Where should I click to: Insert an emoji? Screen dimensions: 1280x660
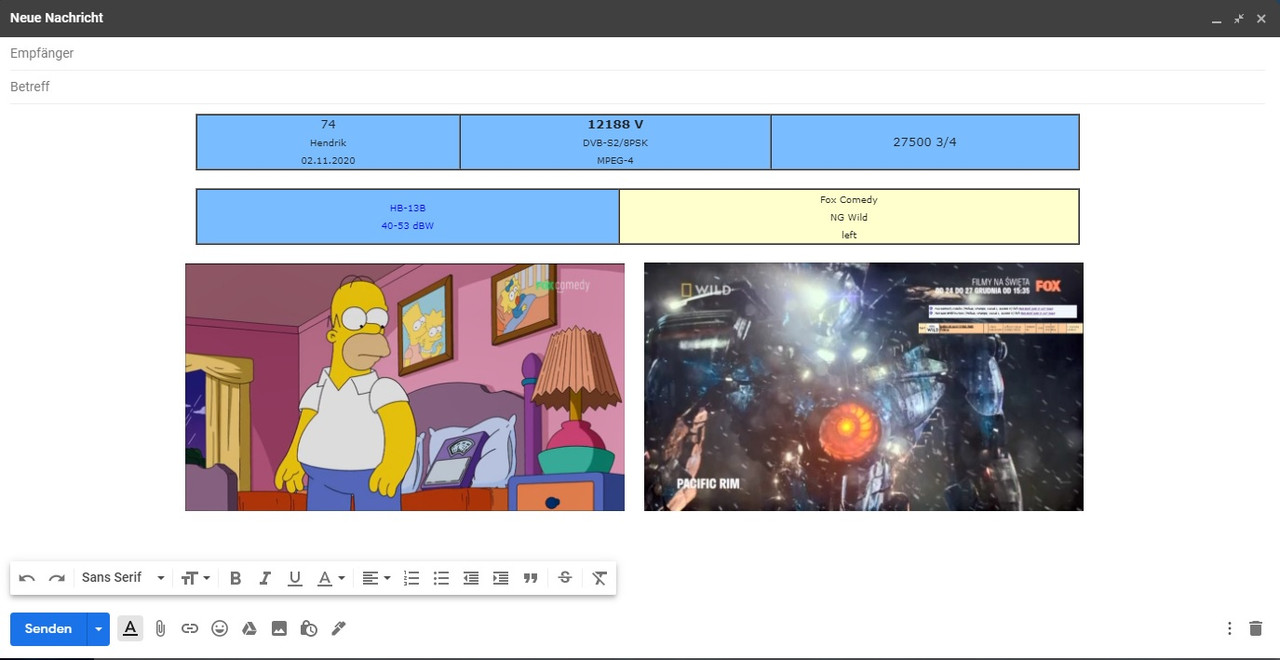click(x=220, y=628)
